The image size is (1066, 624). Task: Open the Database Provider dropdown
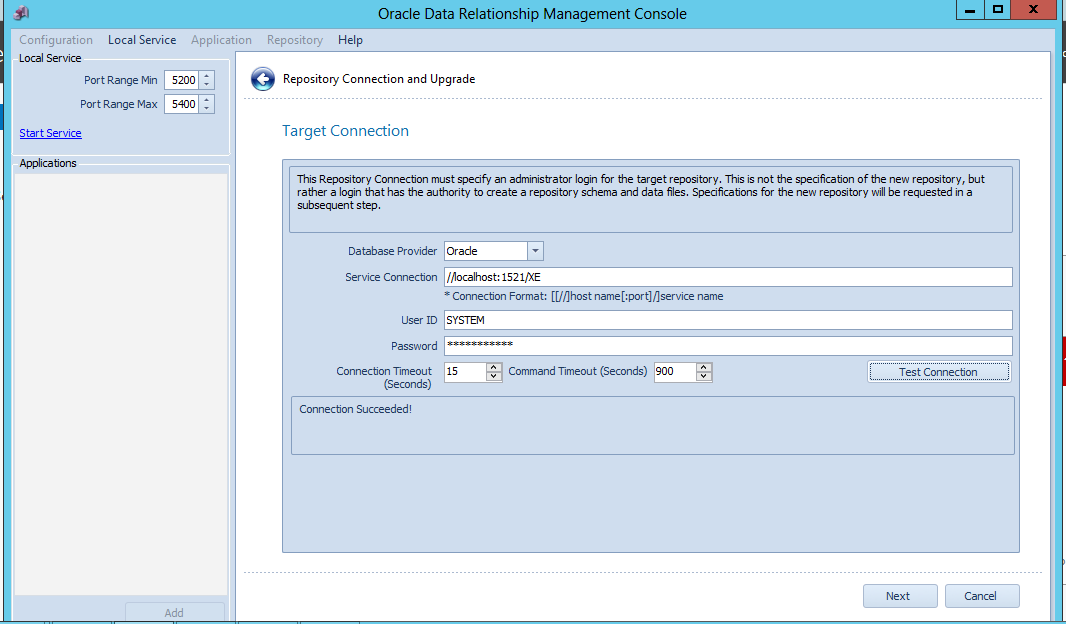(x=535, y=251)
